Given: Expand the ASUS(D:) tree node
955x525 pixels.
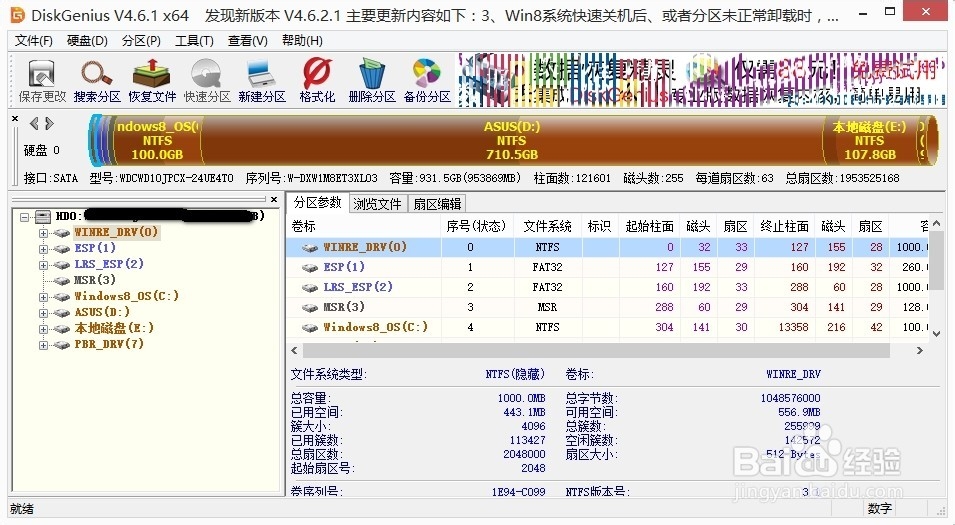Looking at the screenshot, I should 43,313.
